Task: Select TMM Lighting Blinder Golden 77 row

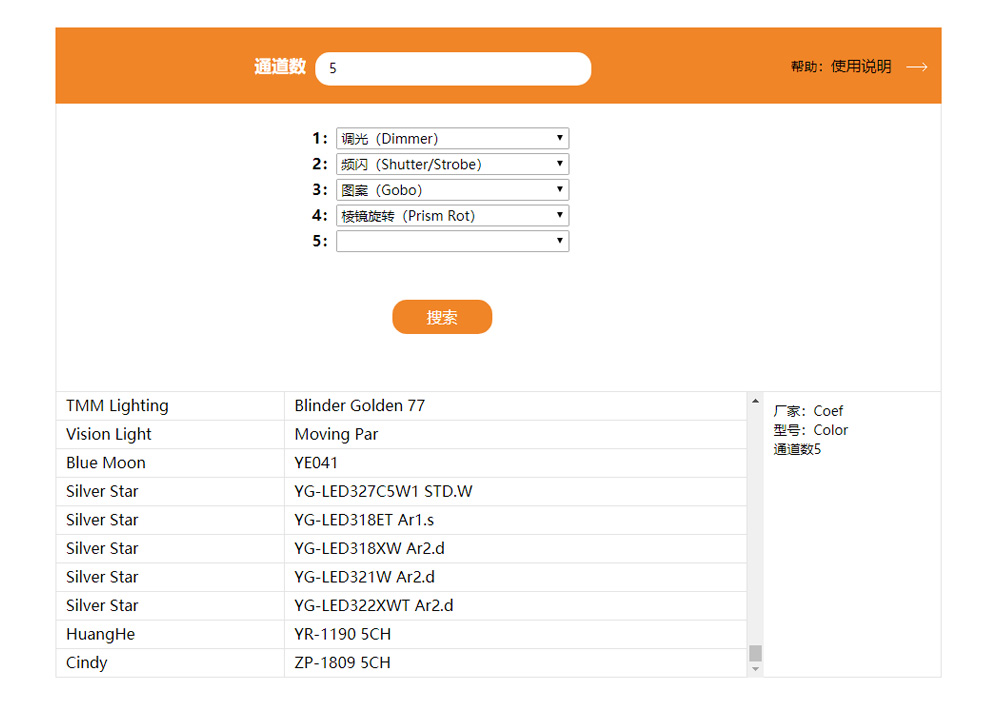Action: pyautogui.click(x=400, y=406)
